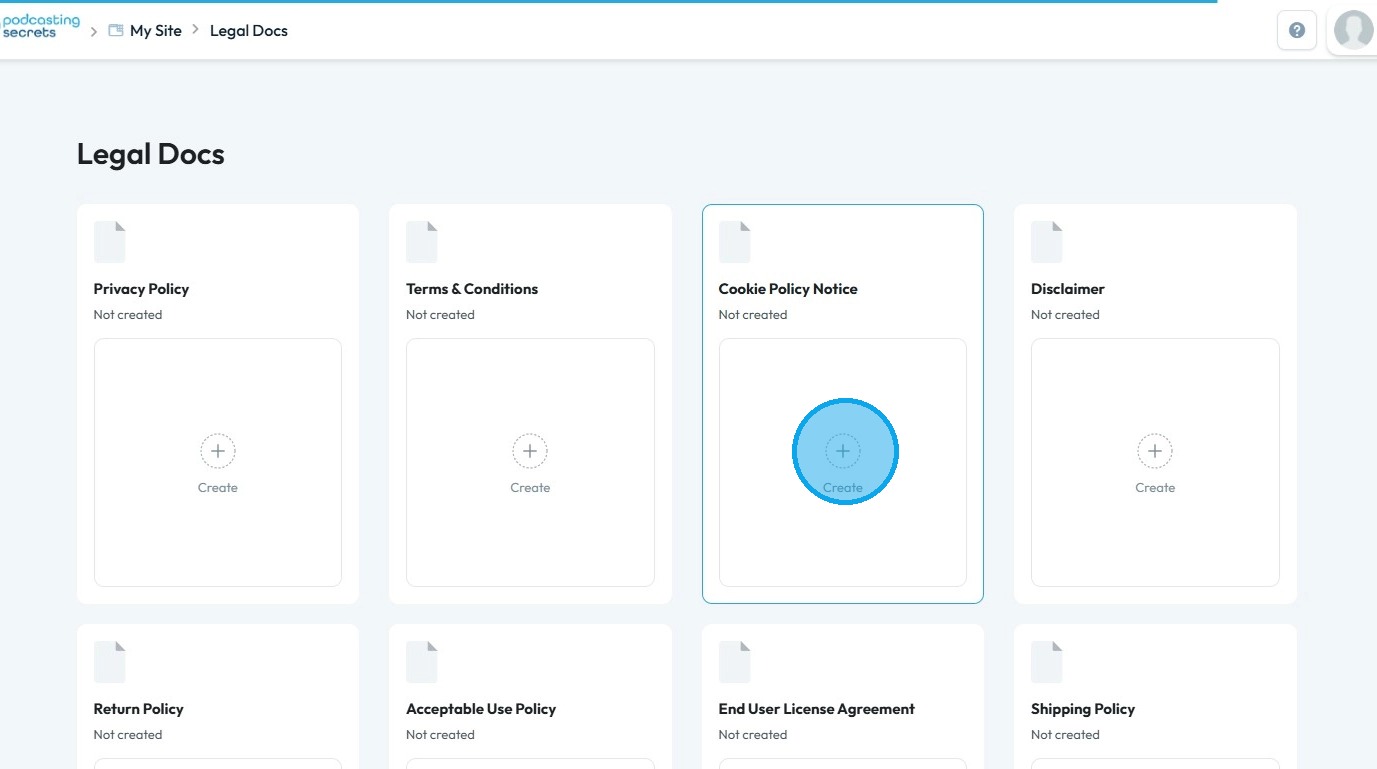Go to My Site in the breadcrumb
This screenshot has width=1377, height=769.
pyautogui.click(x=156, y=31)
